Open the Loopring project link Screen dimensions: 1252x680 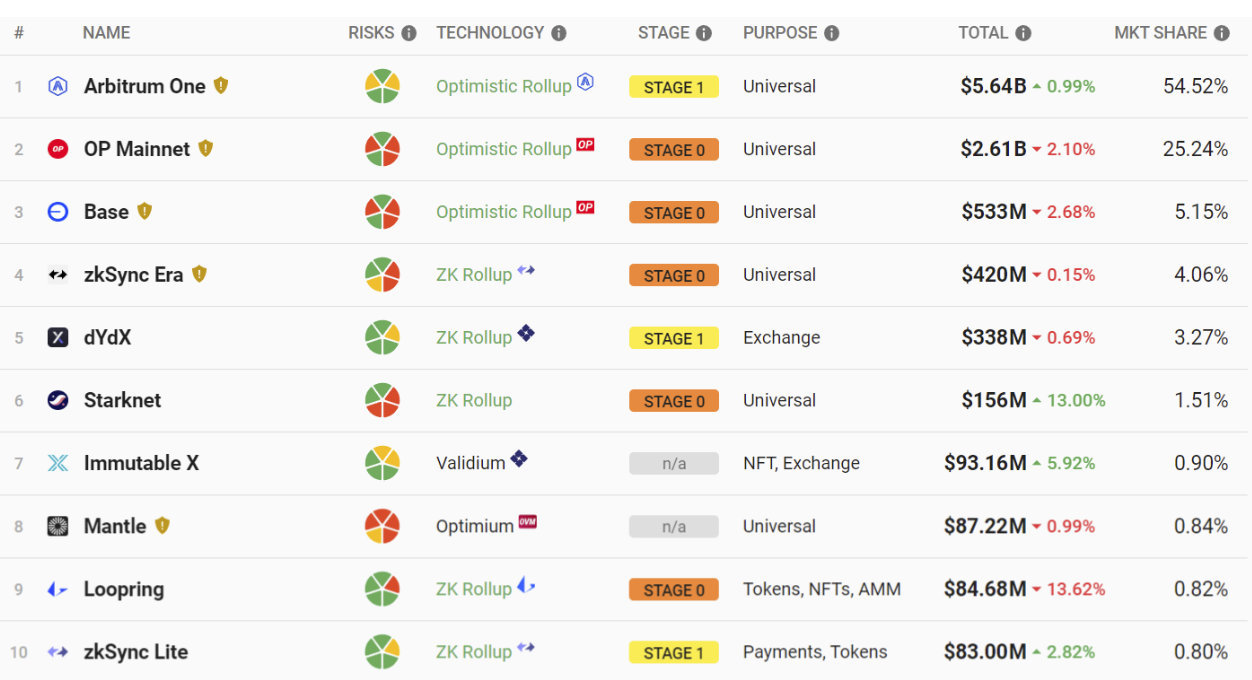(x=123, y=589)
